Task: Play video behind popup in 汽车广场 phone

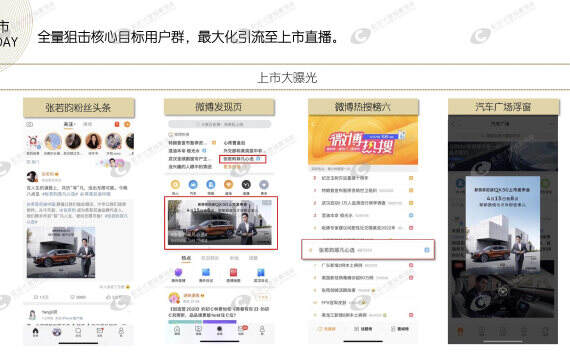Action: (503, 291)
